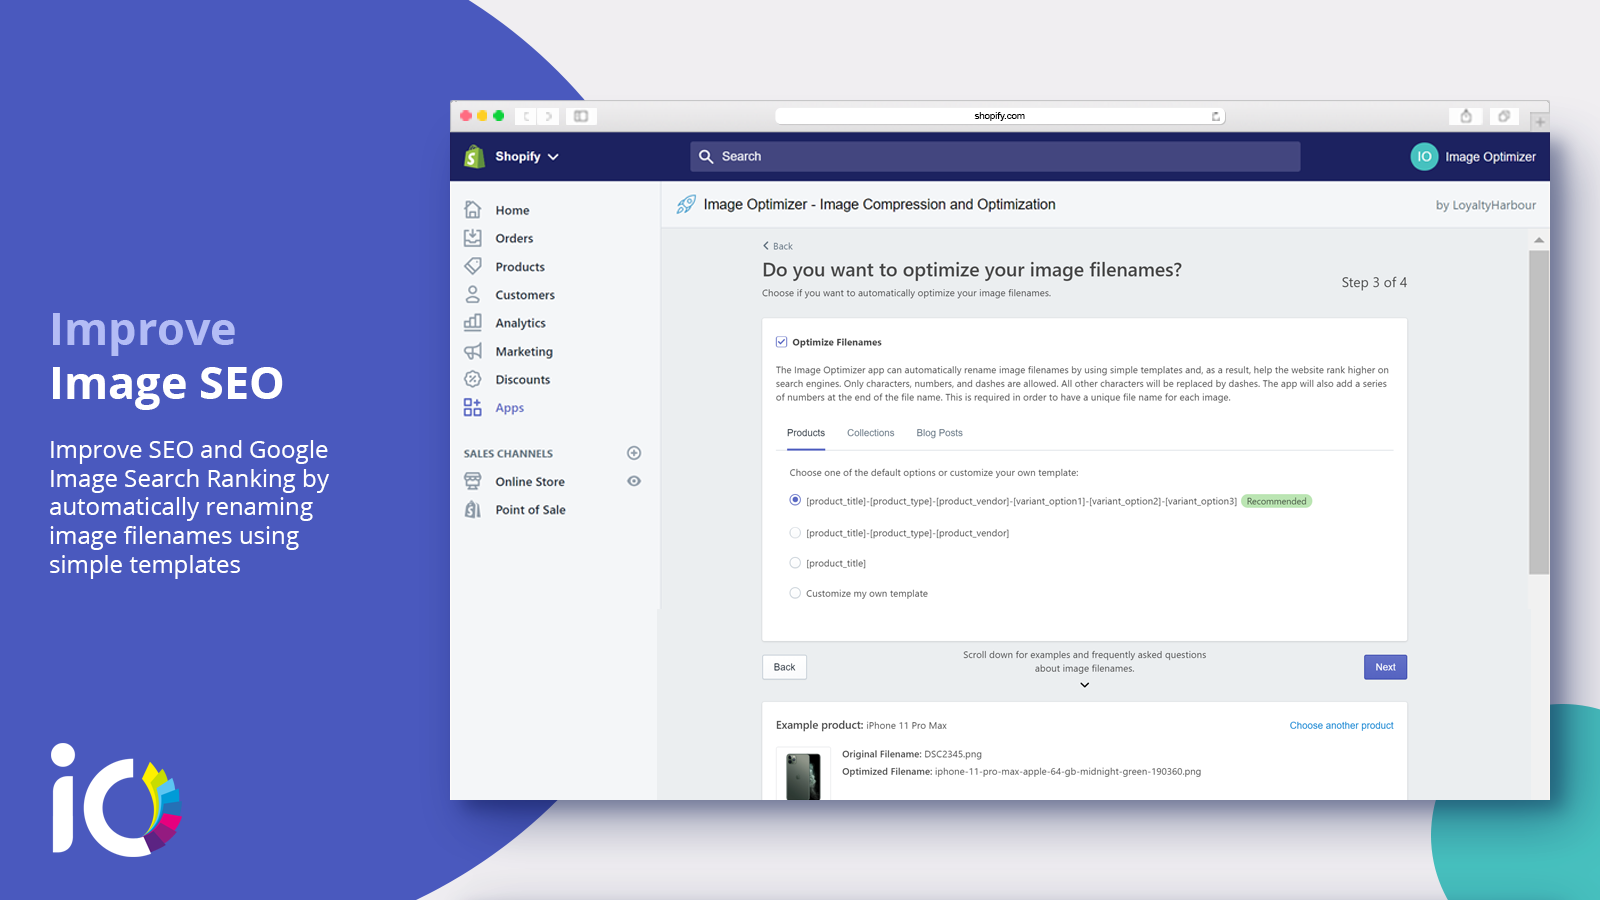The height and width of the screenshot is (900, 1600).
Task: Open the Image Optimizer account menu
Action: (1474, 157)
